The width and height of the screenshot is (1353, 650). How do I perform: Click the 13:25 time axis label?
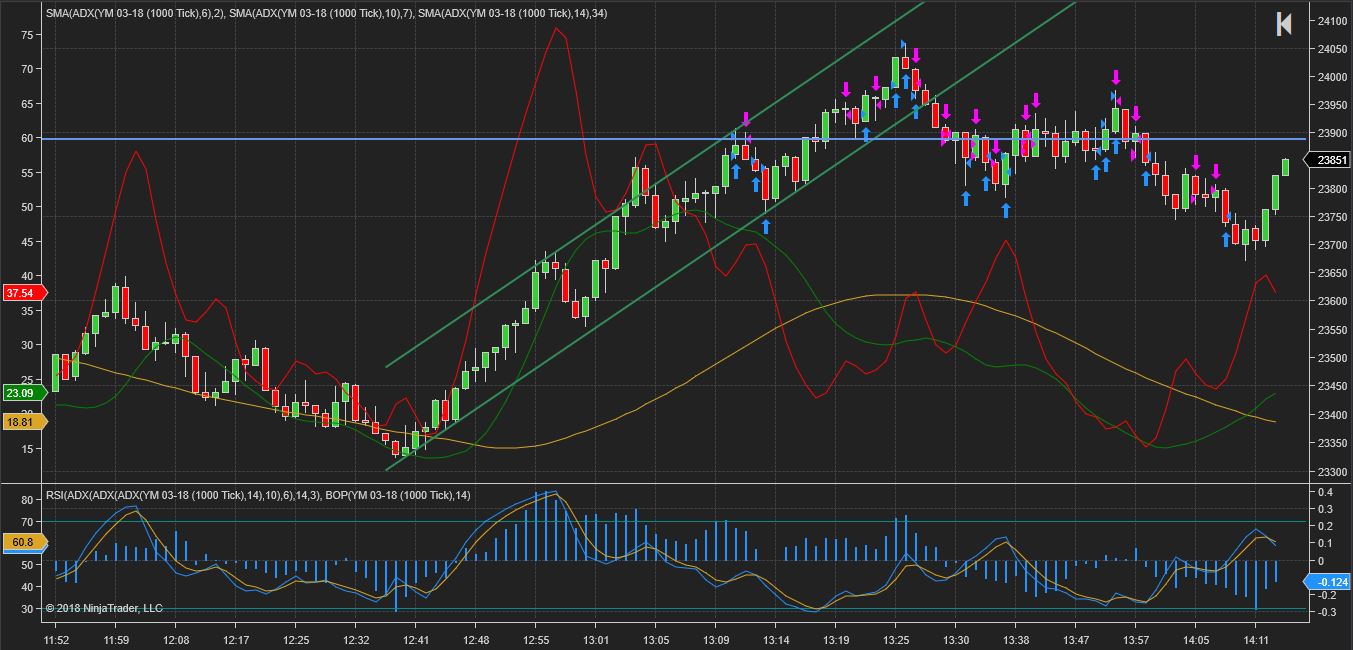click(897, 639)
